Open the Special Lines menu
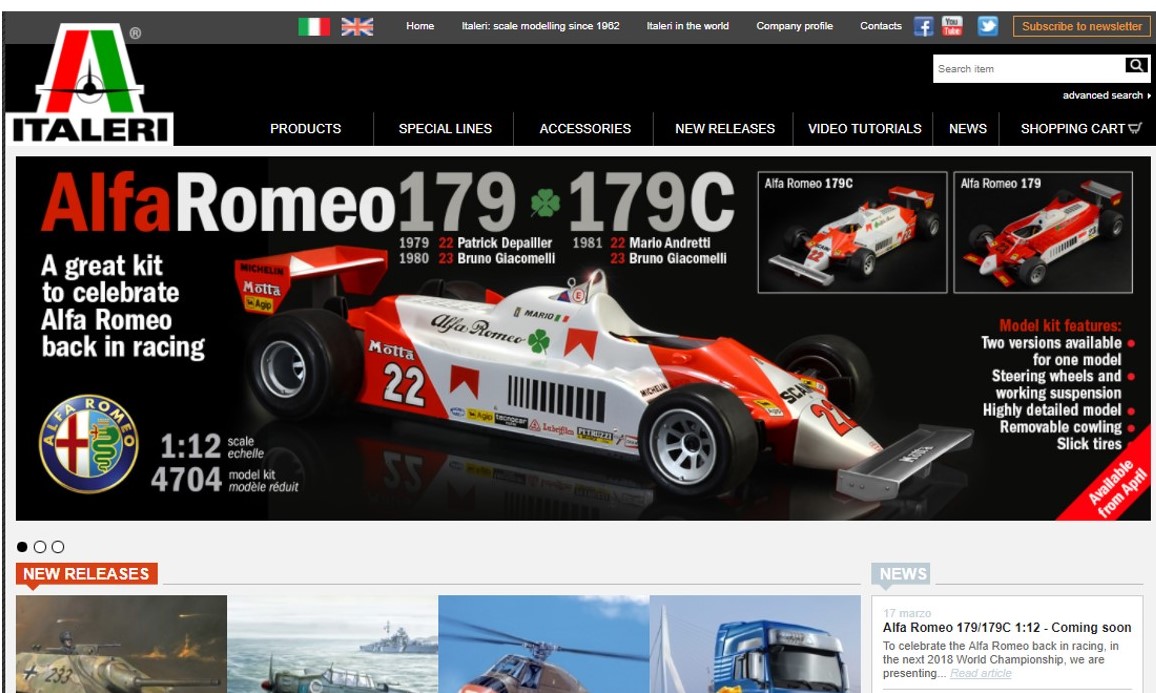The width and height of the screenshot is (1156, 693). (445, 129)
